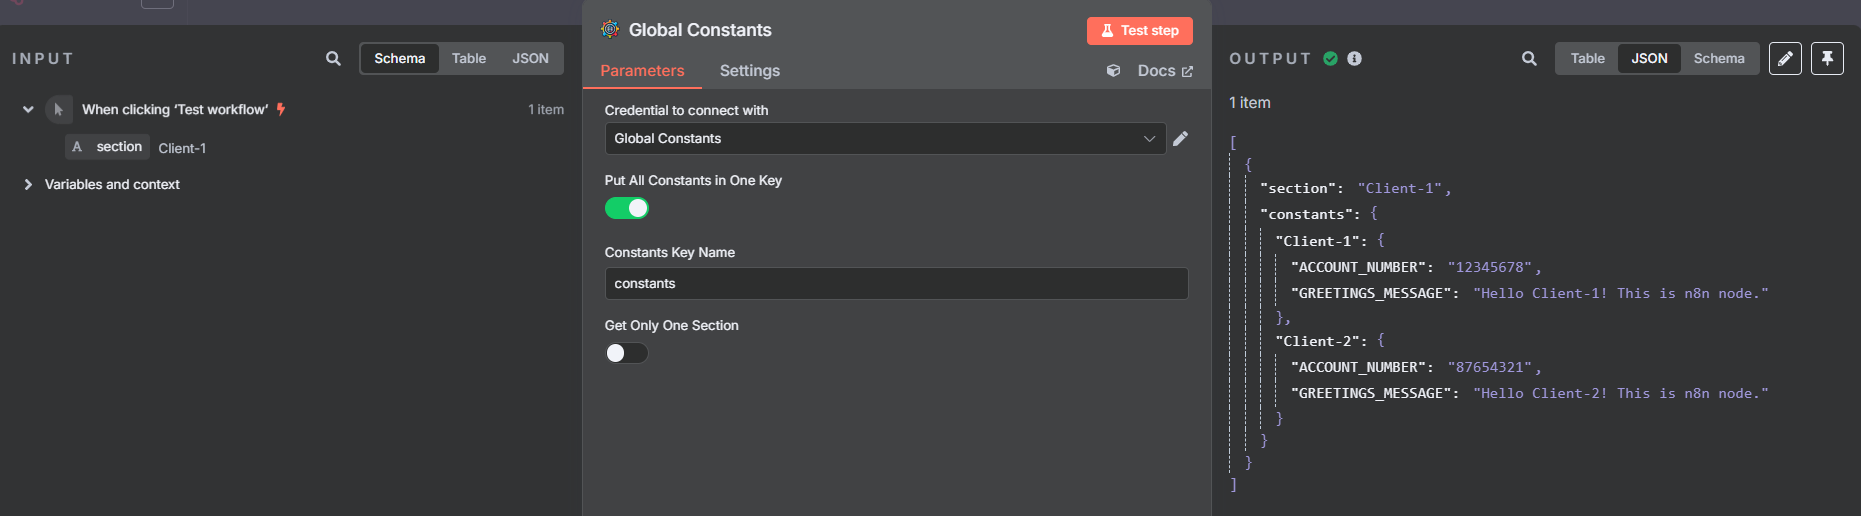Click the Constants Key Name field
The width and height of the screenshot is (1861, 516).
click(x=896, y=284)
